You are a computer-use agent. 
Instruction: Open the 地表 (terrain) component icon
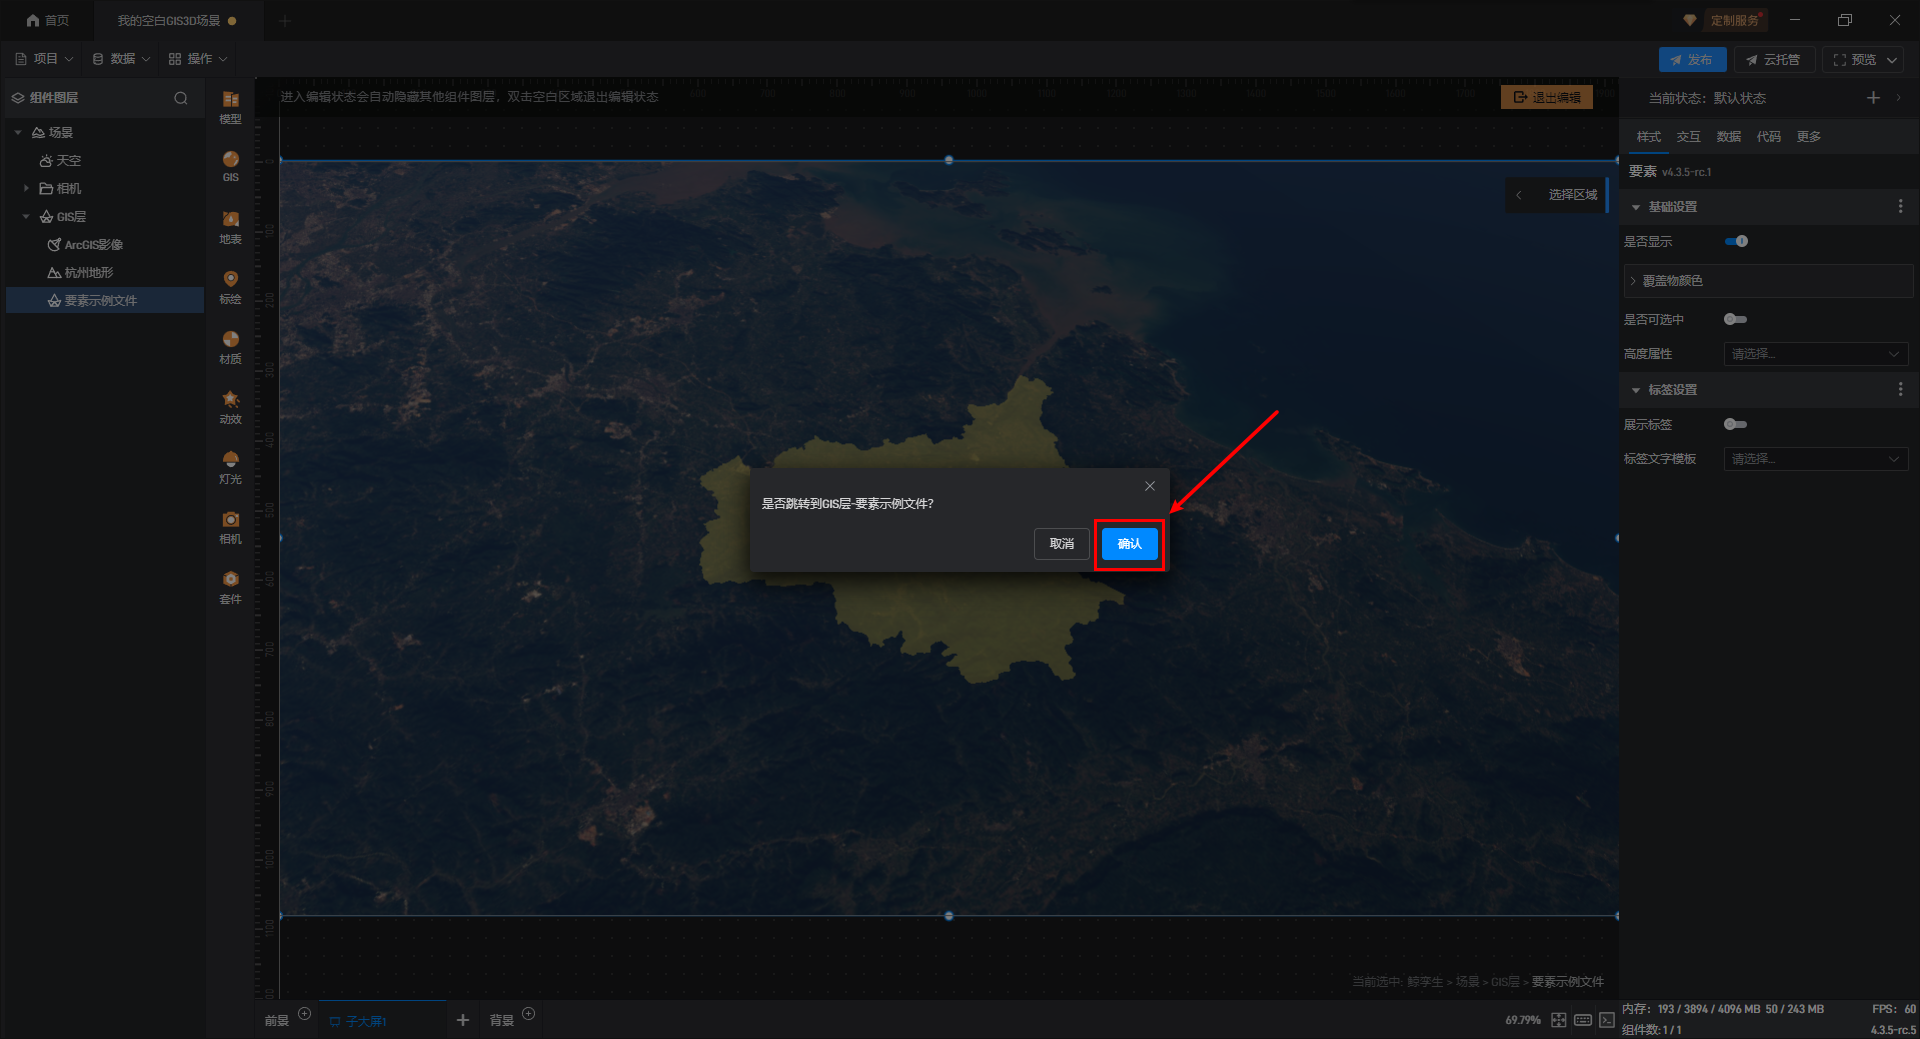coord(230,225)
